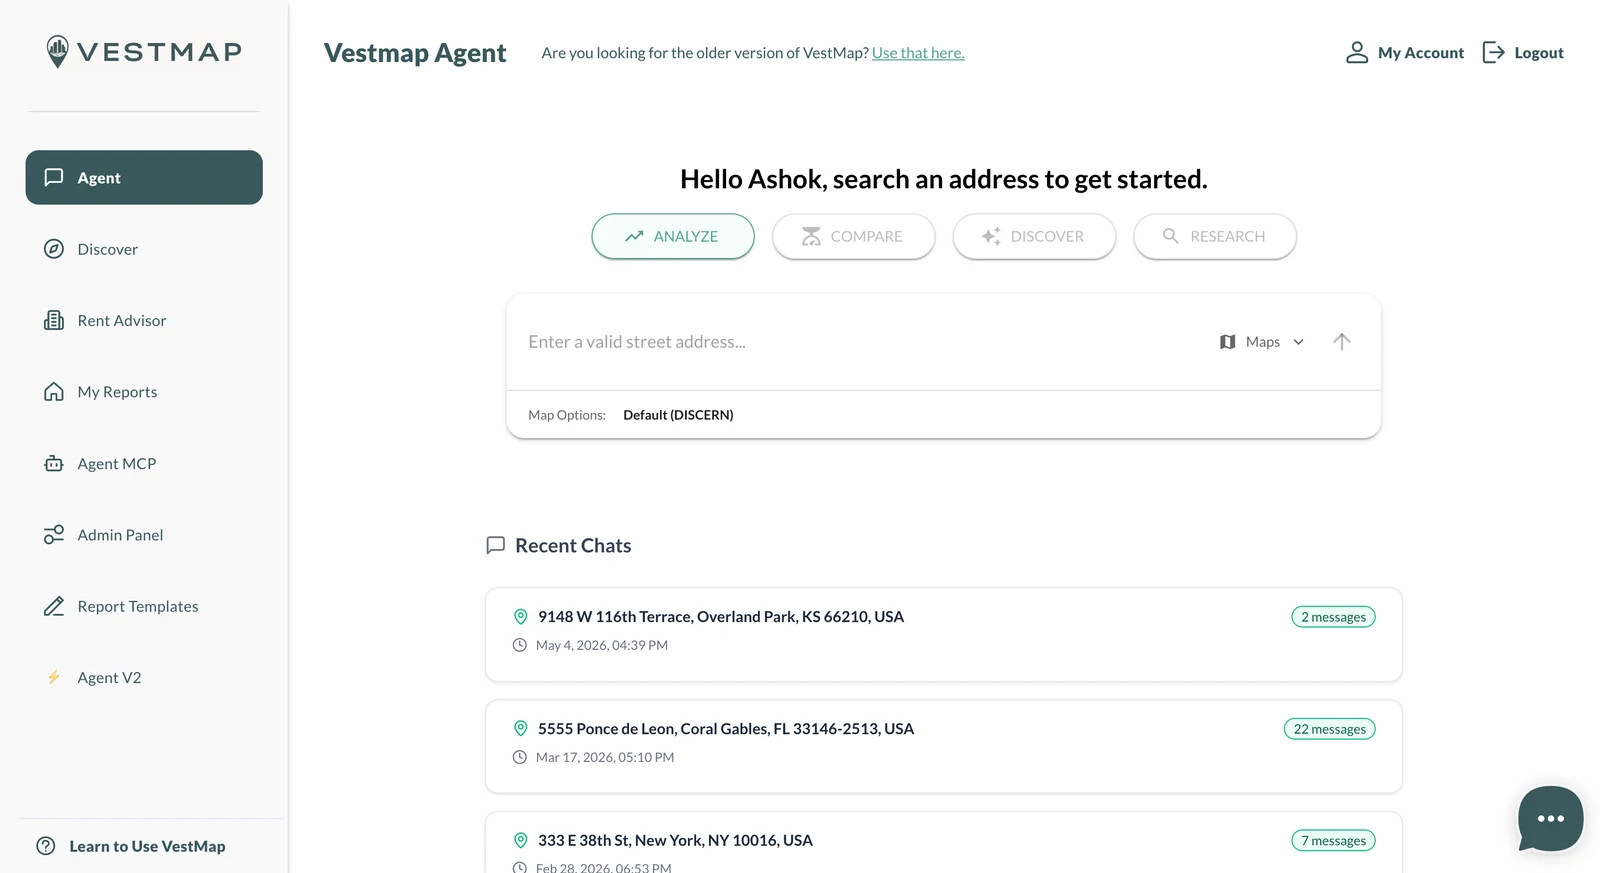Switch to DISCOVER mode
Viewport: 1600px width, 873px height.
click(1034, 236)
